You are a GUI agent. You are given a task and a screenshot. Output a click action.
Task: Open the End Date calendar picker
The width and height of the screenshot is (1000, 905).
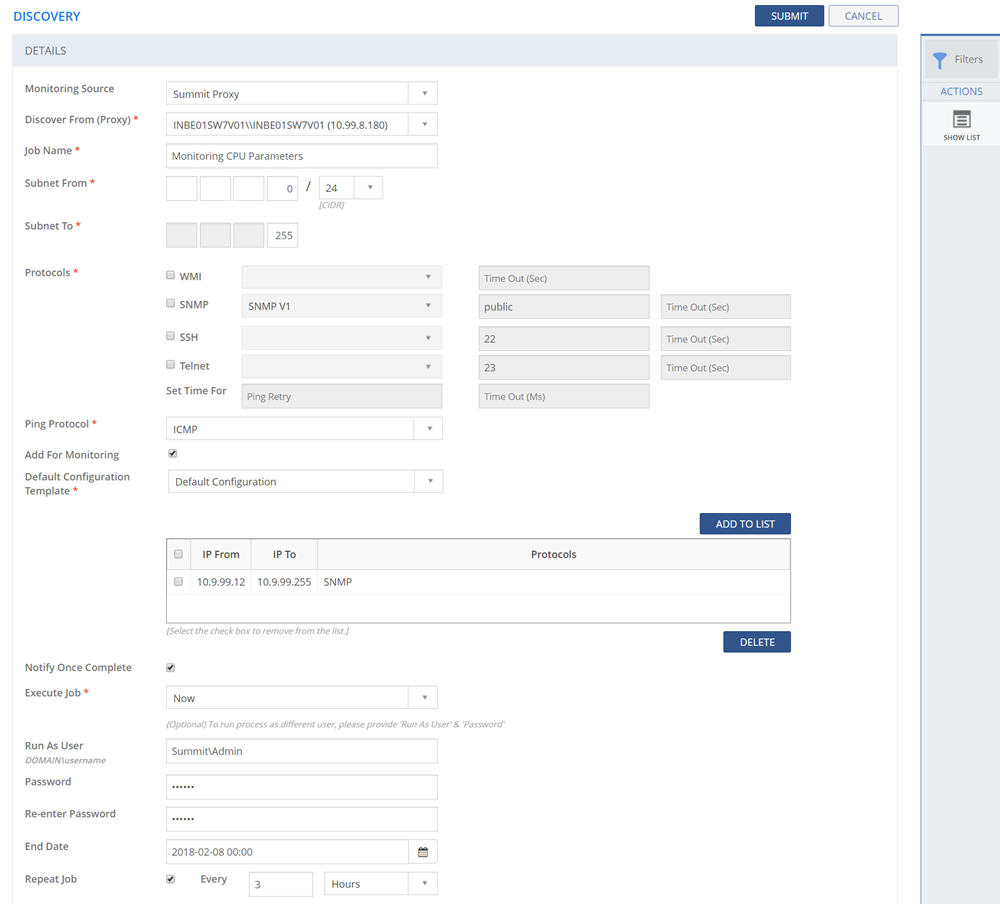coord(423,852)
